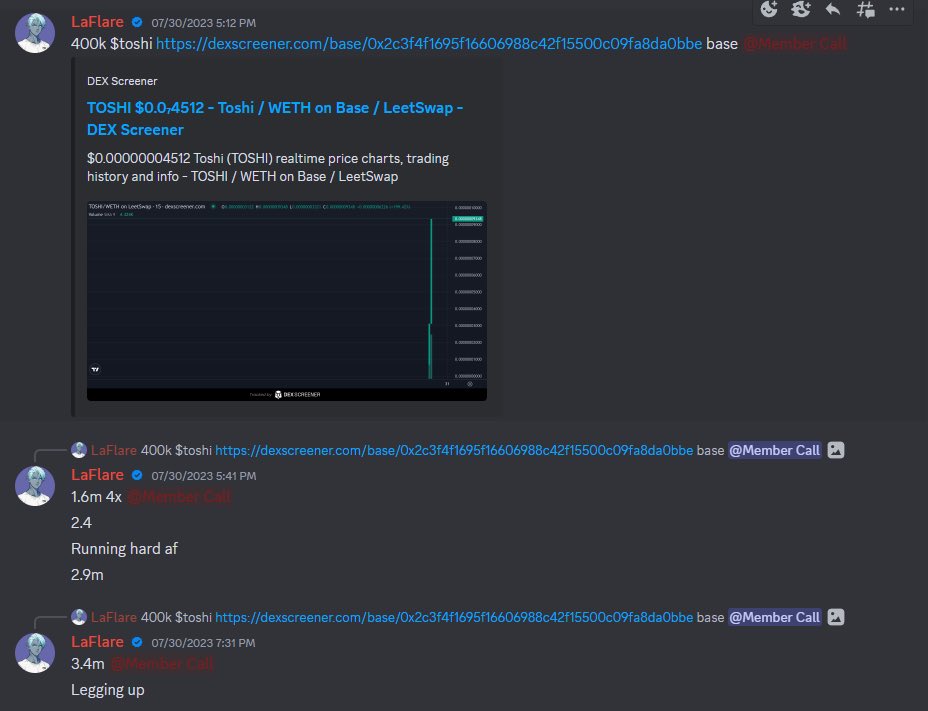Open dexscreener link in reply preview above 5:41 PM
The width and height of the screenshot is (928, 711).
coord(454,451)
